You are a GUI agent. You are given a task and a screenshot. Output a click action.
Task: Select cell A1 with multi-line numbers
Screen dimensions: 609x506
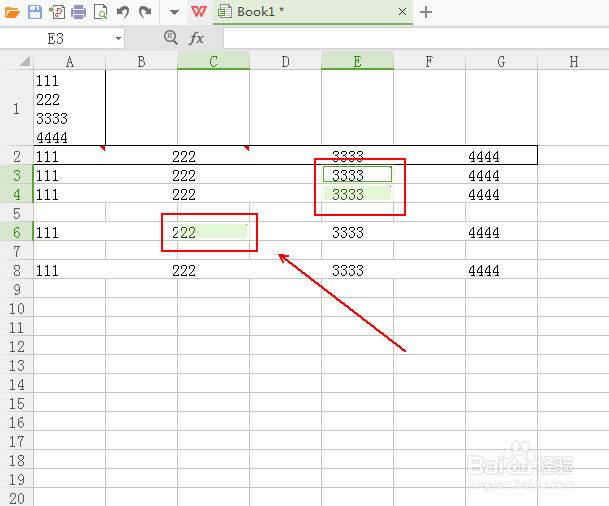click(70, 108)
